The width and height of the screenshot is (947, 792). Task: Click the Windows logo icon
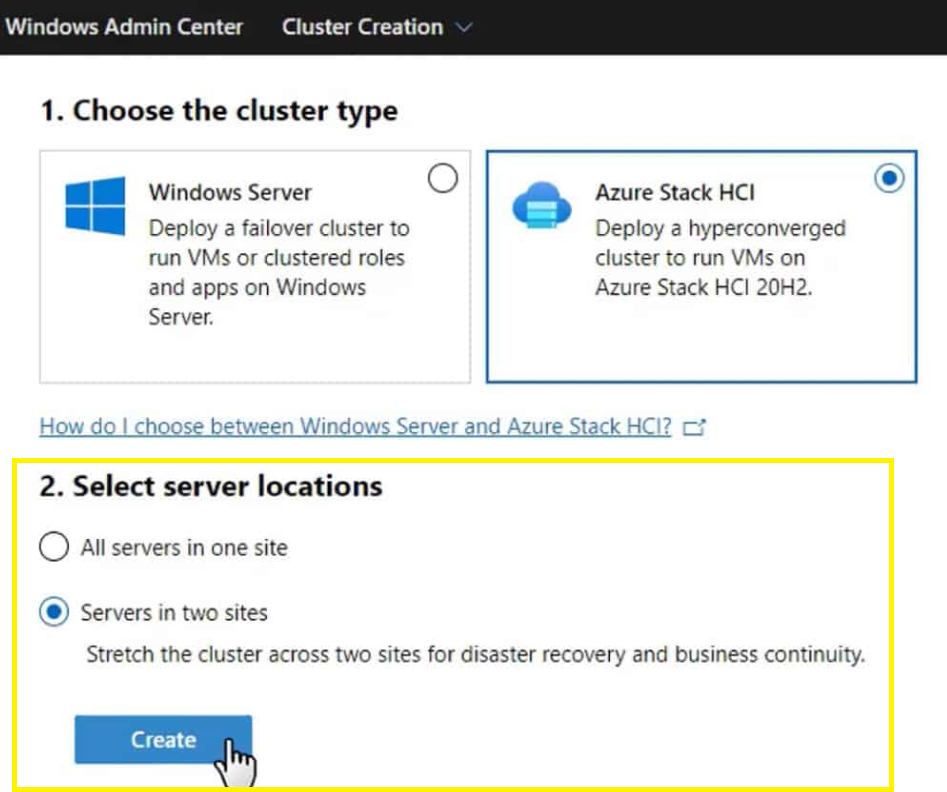pyautogui.click(x=95, y=205)
